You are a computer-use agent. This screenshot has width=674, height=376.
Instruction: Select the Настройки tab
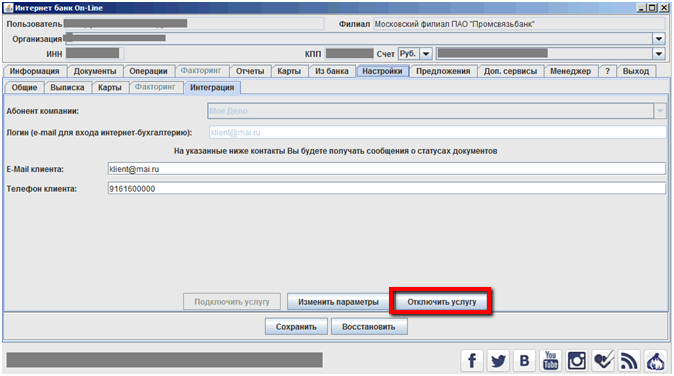[382, 71]
